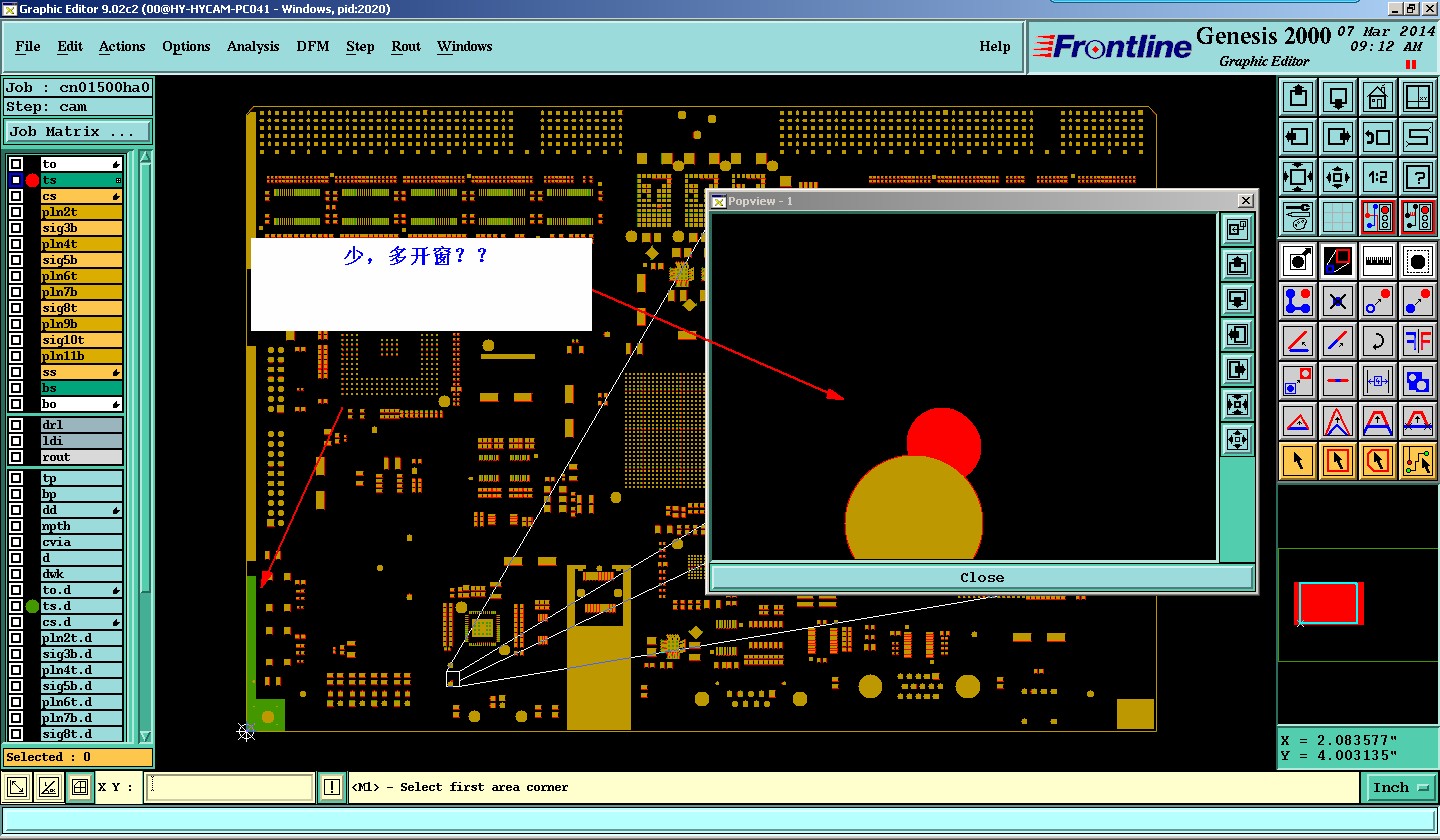Open the wrench and palette settings icon
This screenshot has height=840, width=1440.
[1298, 217]
